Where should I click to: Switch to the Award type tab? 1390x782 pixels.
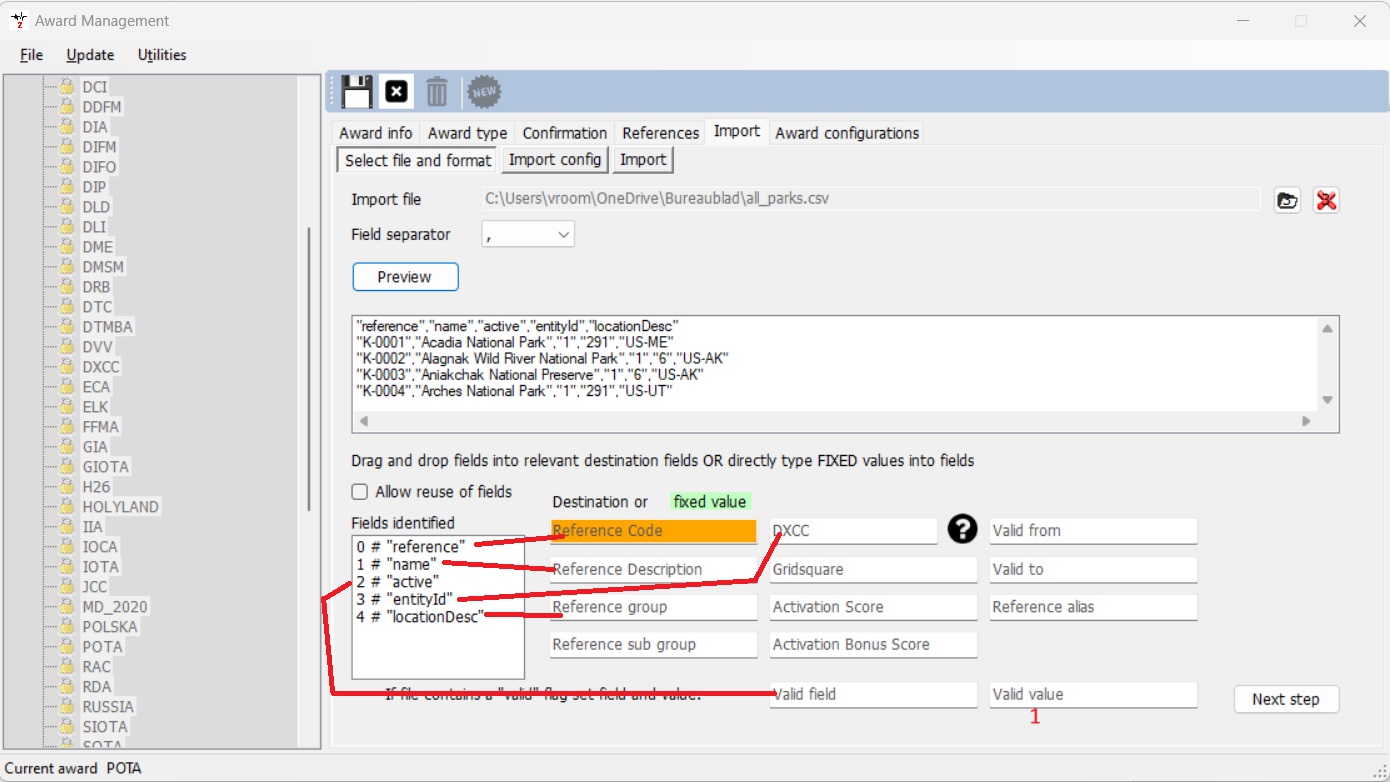(x=467, y=133)
